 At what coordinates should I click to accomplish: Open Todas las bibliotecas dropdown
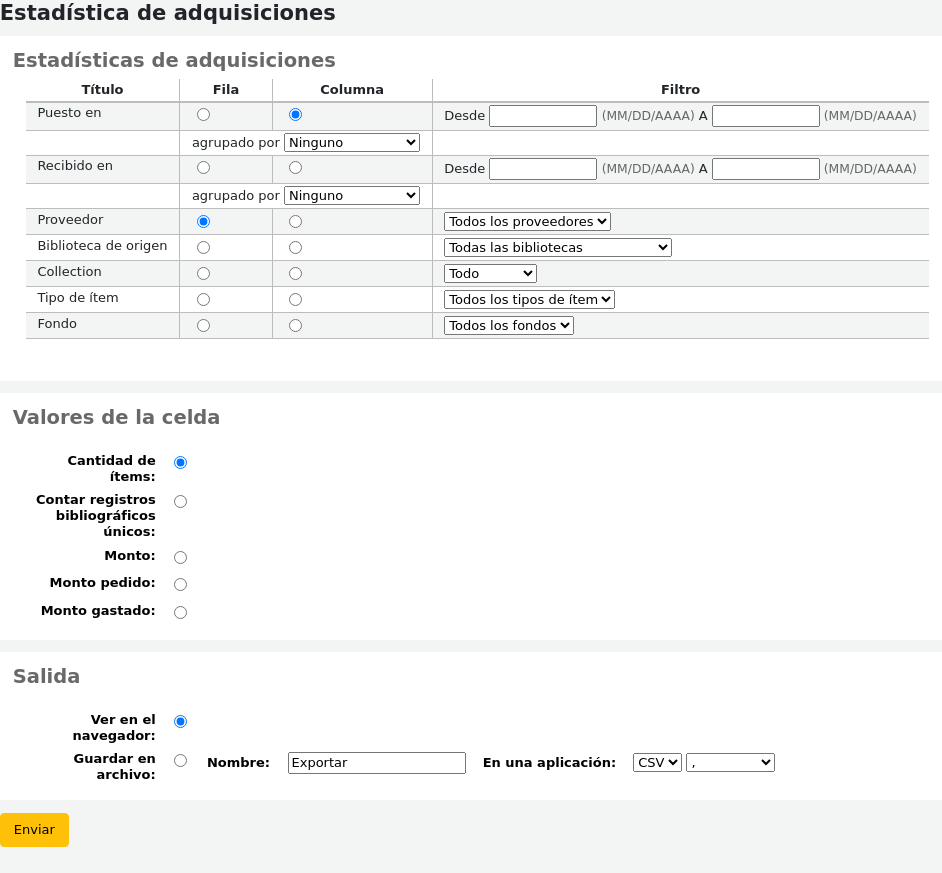click(558, 248)
